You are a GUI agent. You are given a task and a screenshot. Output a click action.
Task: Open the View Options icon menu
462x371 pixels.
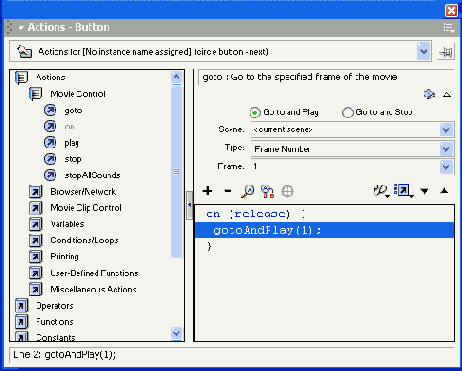tap(404, 191)
